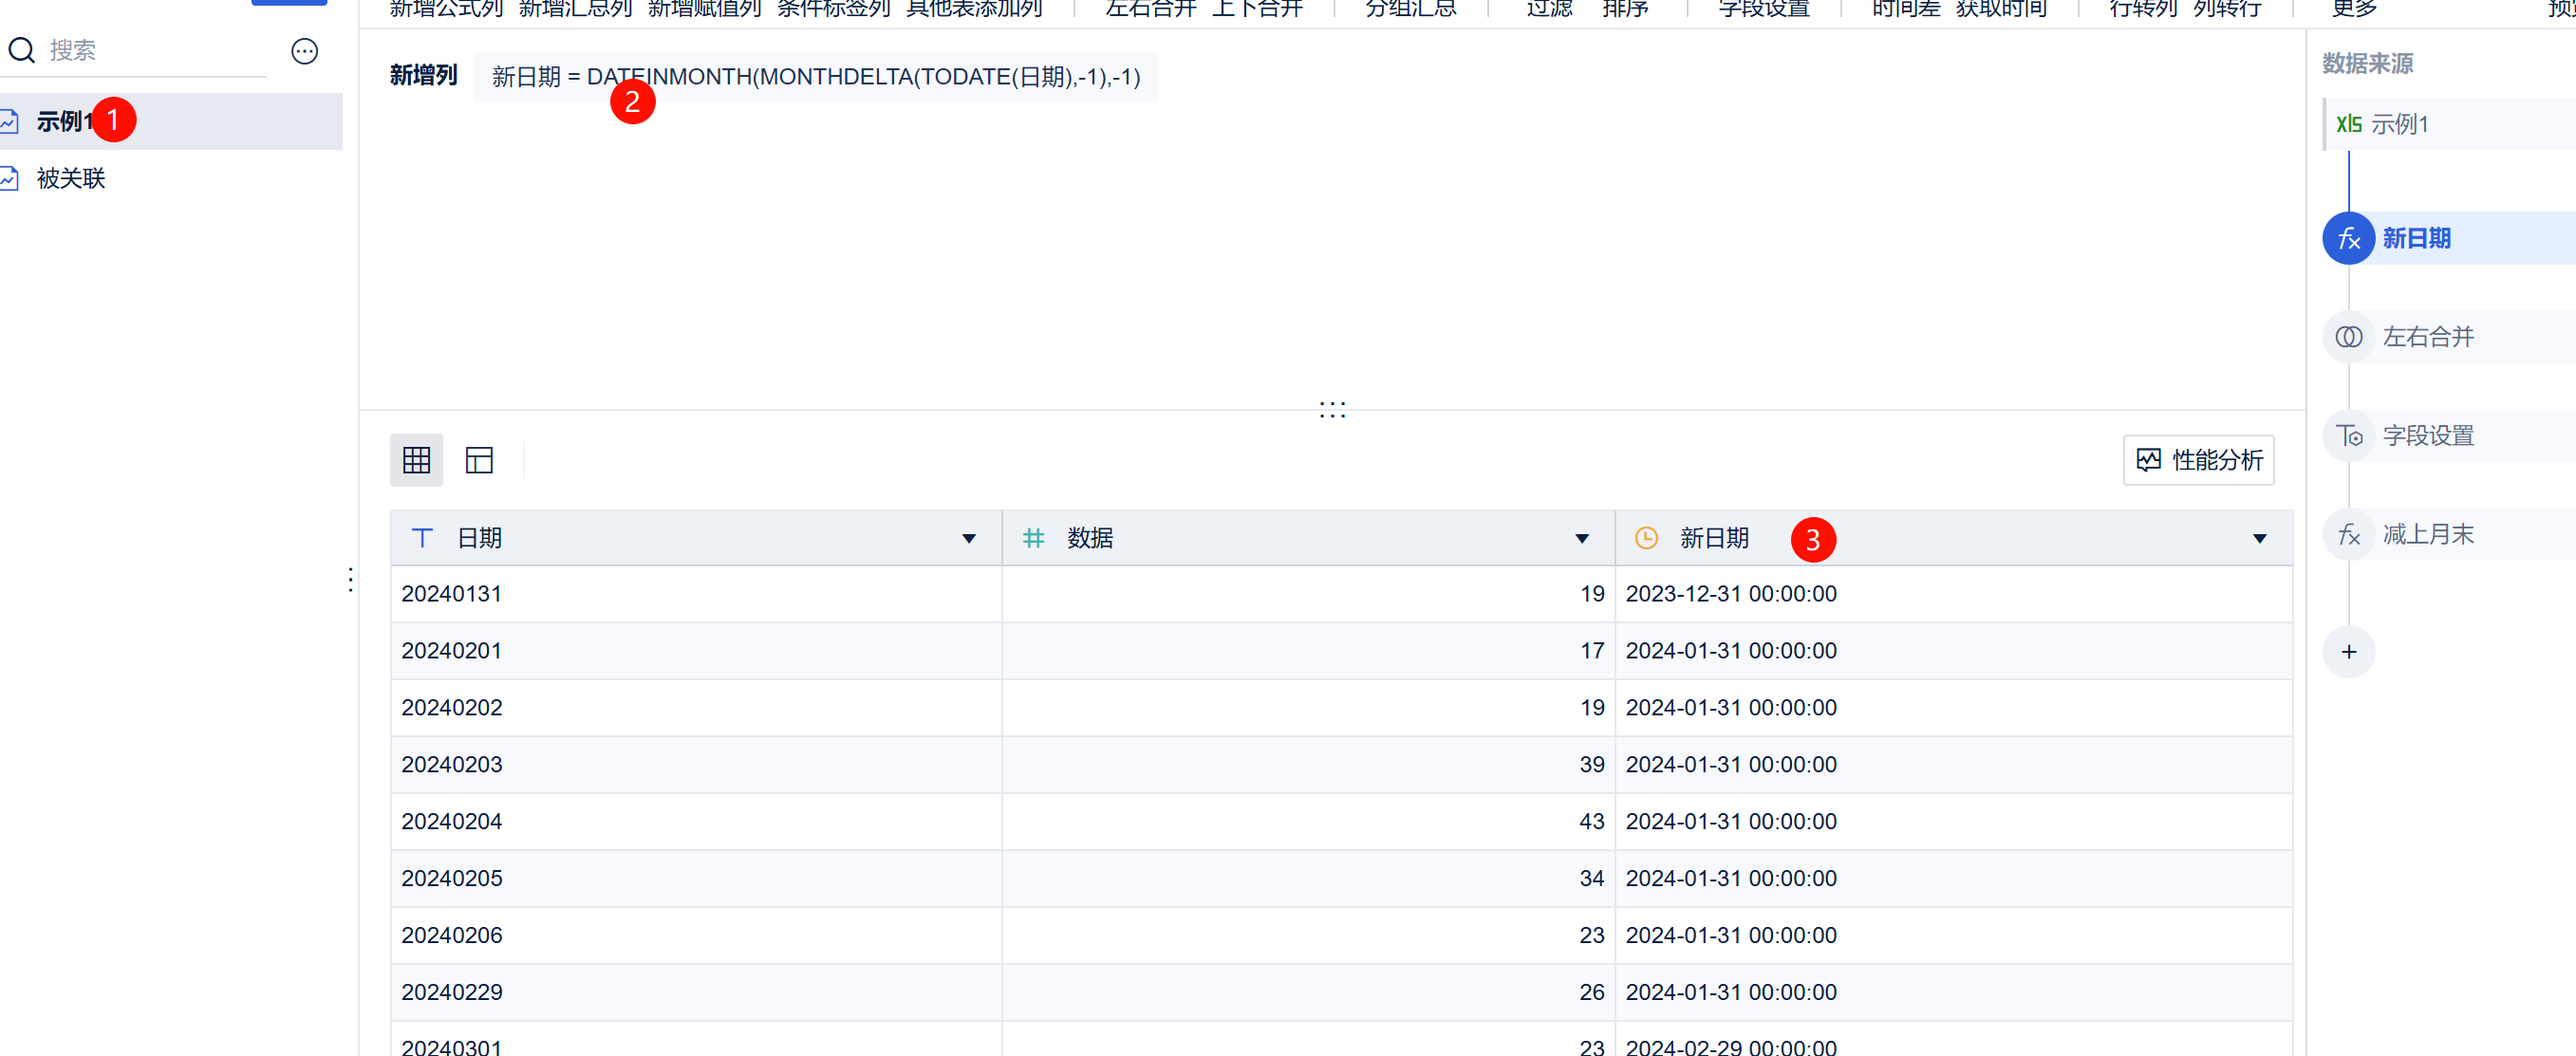Choose 列转行 in the top toolbar
2576x1056 pixels.
(2227, 9)
